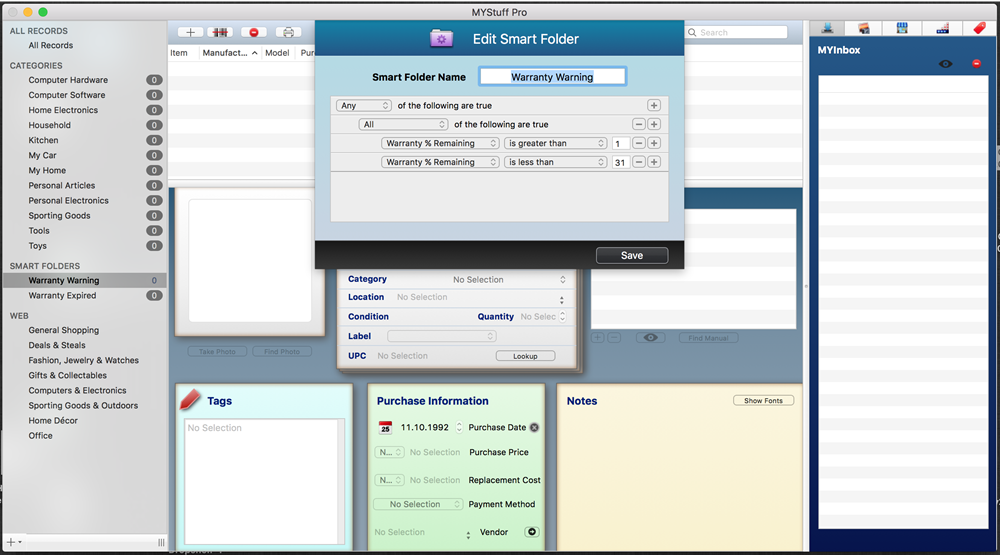Add rule after 'is less than' row
Screen dimensions: 1000x555
pyautogui.click(x=654, y=162)
